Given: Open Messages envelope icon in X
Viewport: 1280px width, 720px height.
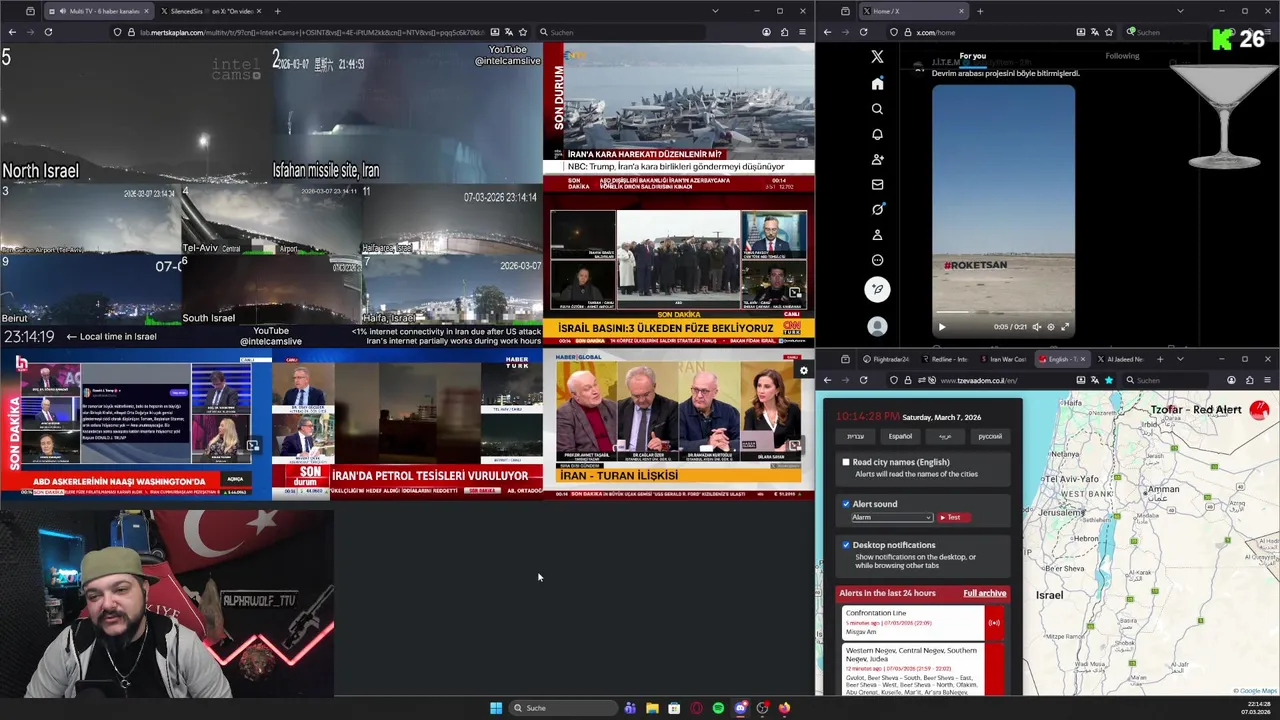Looking at the screenshot, I should 877,184.
